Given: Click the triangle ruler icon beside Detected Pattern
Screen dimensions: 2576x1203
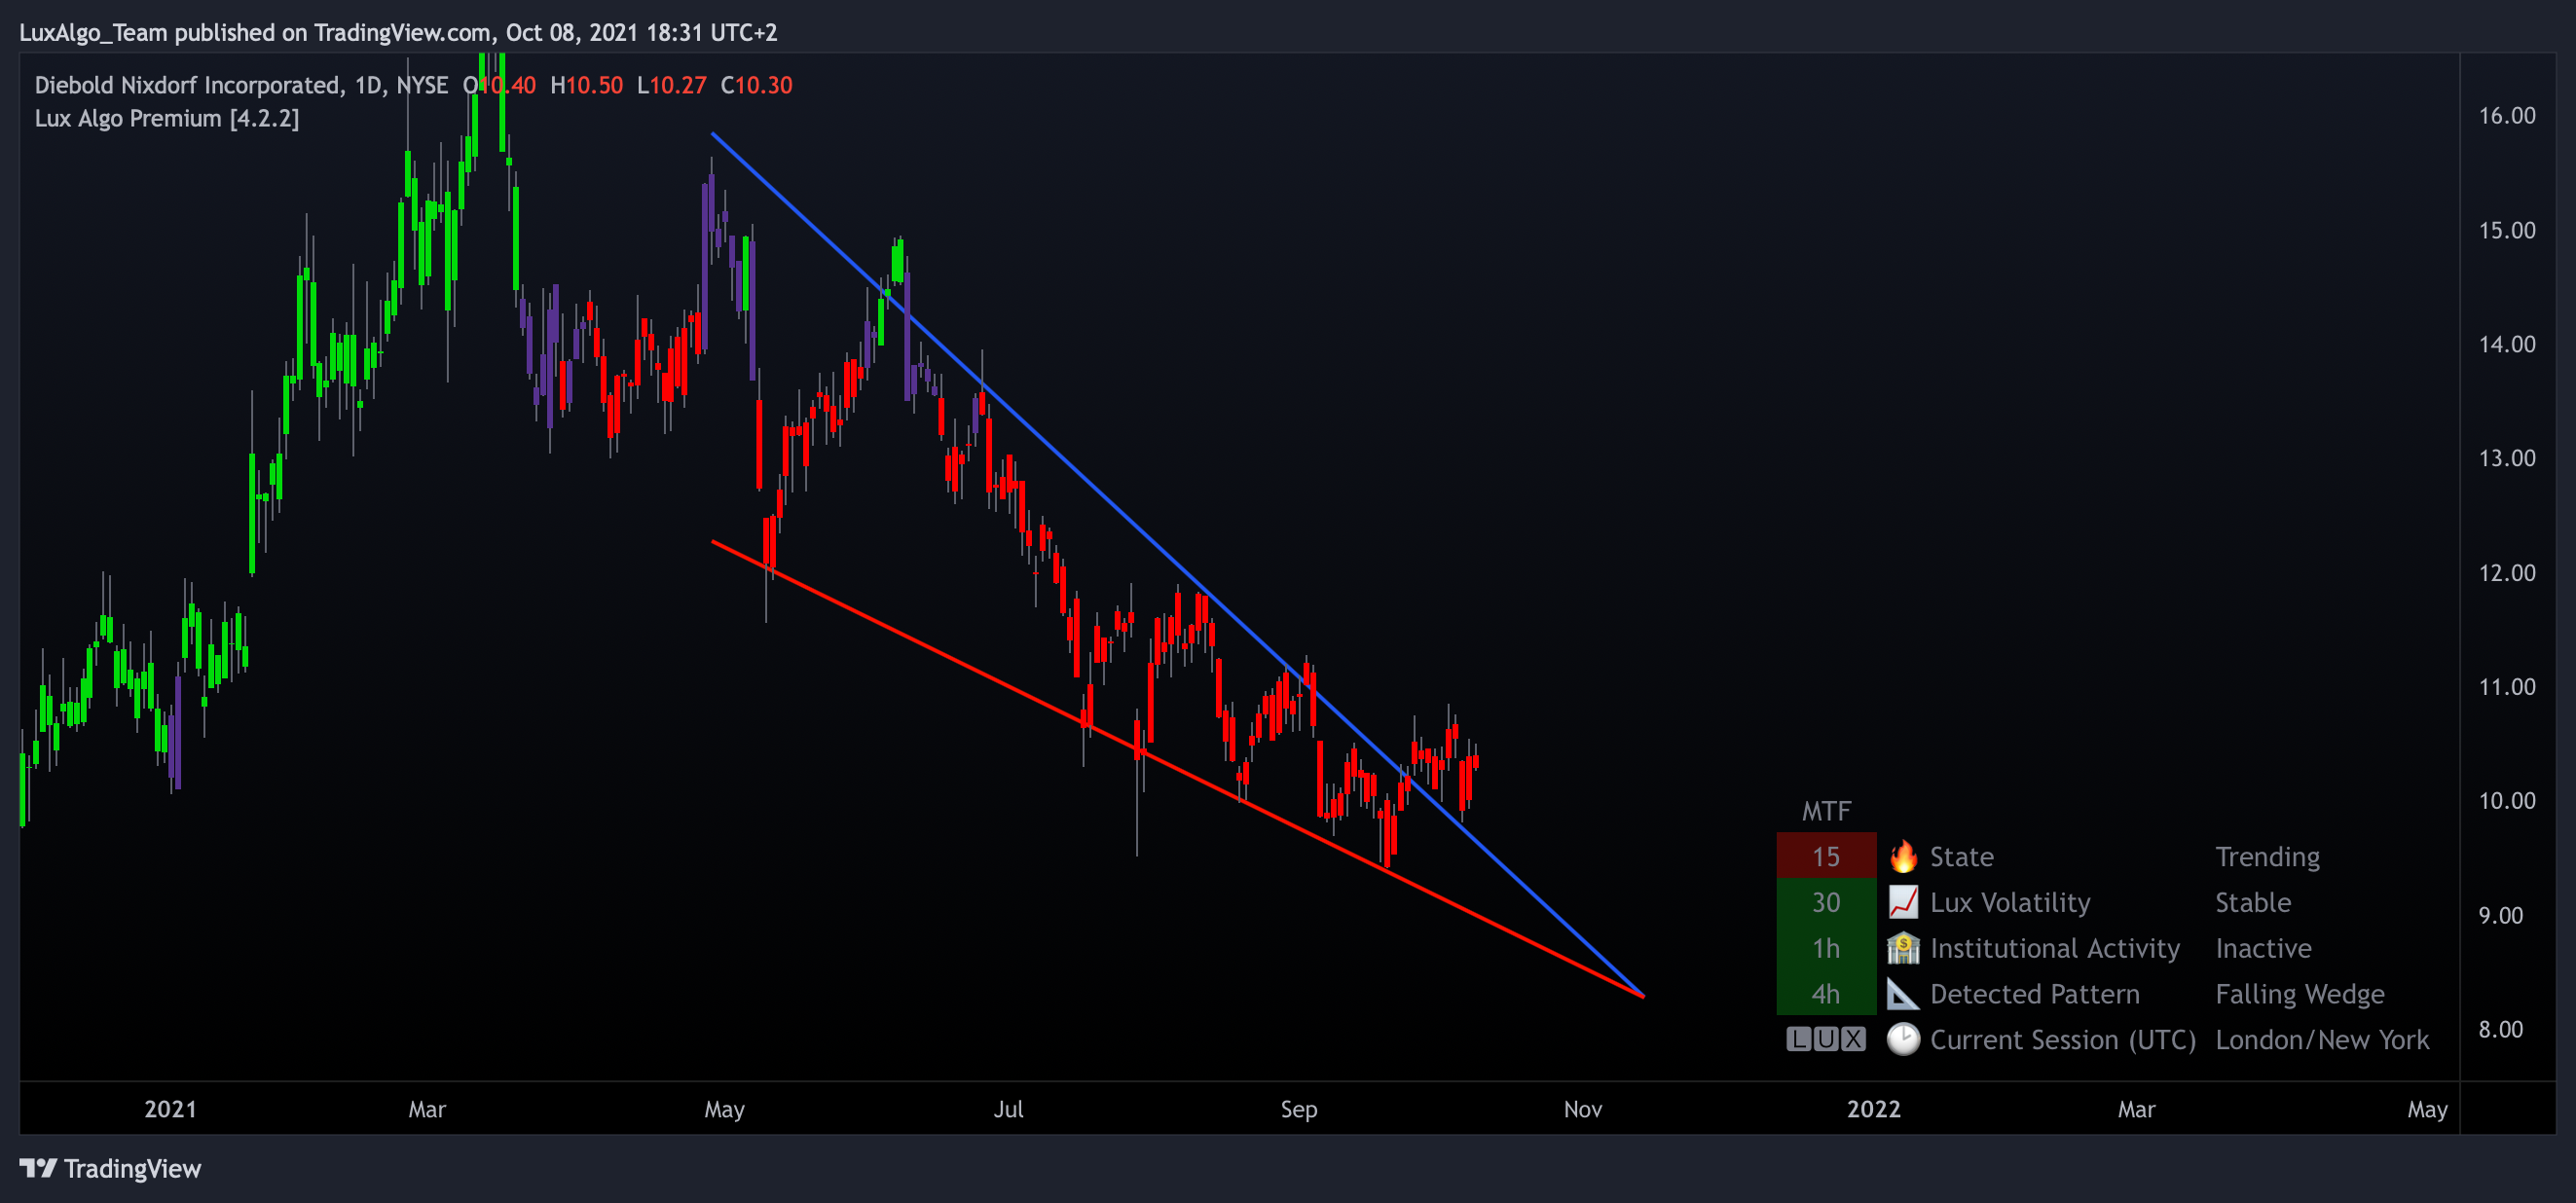Looking at the screenshot, I should tap(1902, 994).
